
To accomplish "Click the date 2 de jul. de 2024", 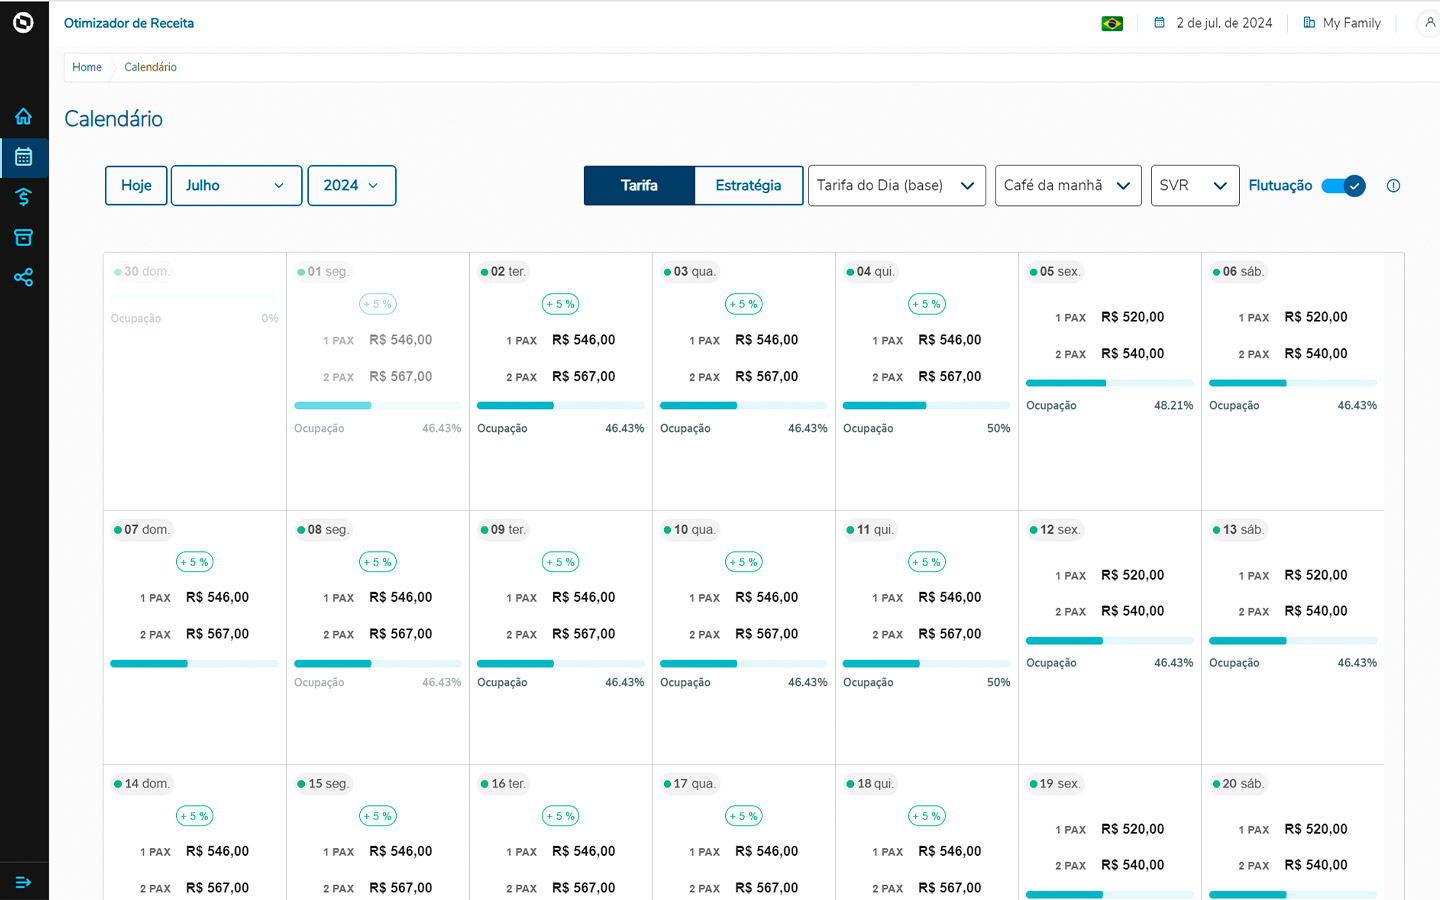I will (x=1224, y=23).
